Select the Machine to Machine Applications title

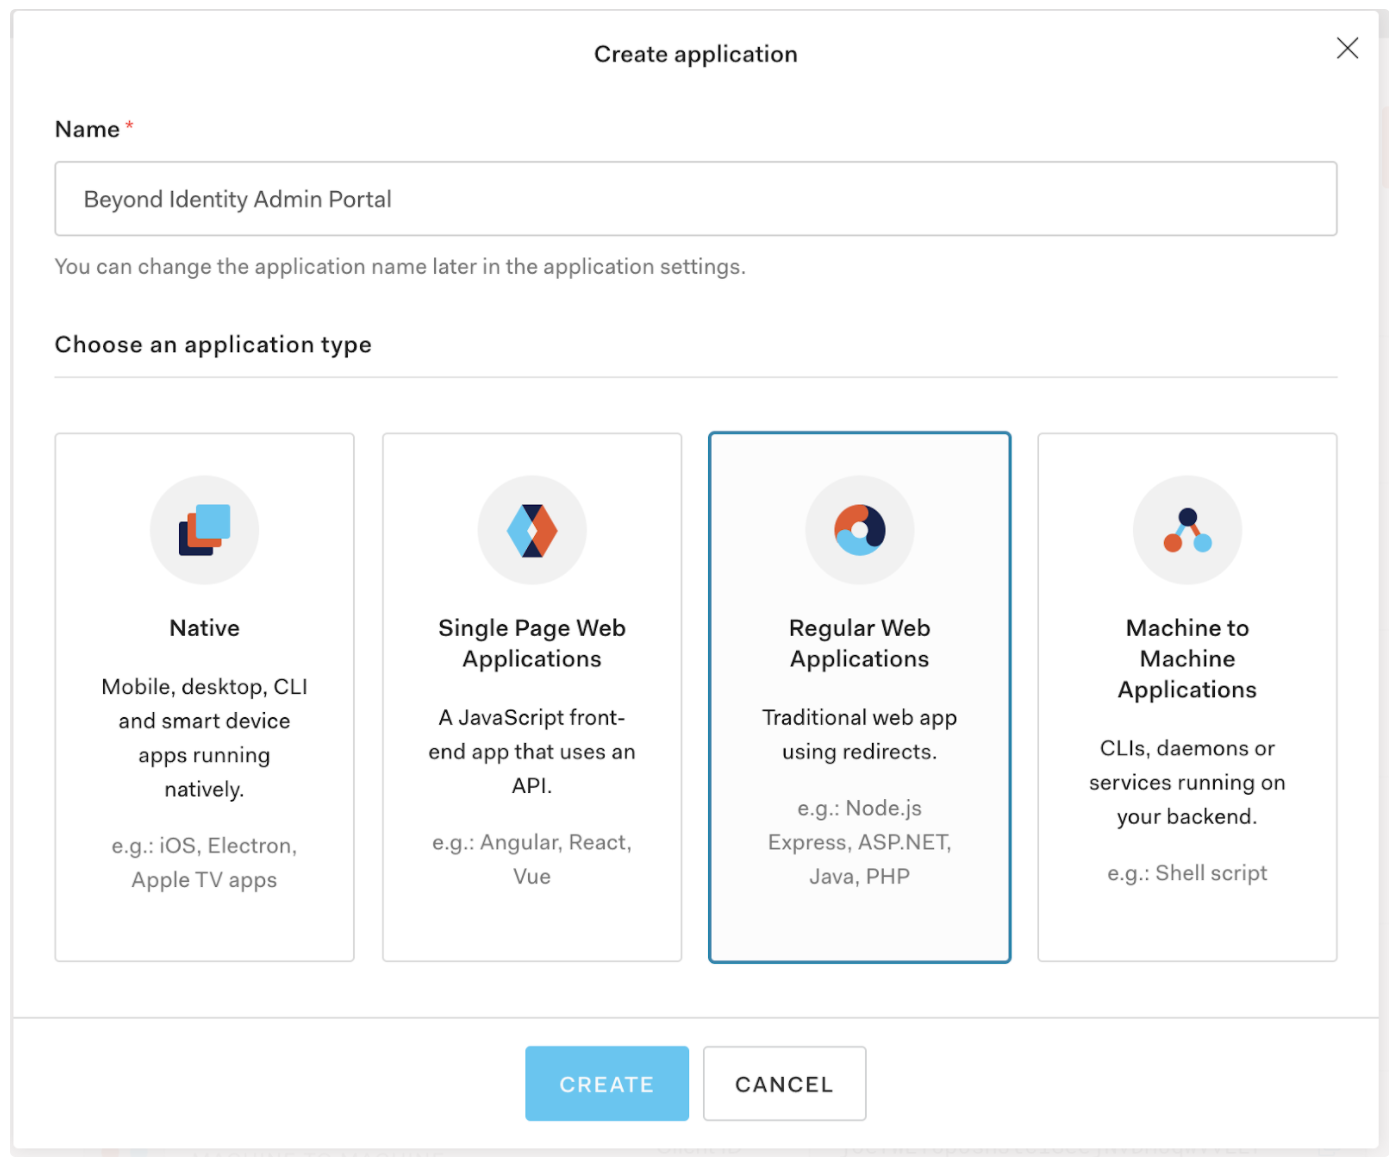click(x=1187, y=659)
